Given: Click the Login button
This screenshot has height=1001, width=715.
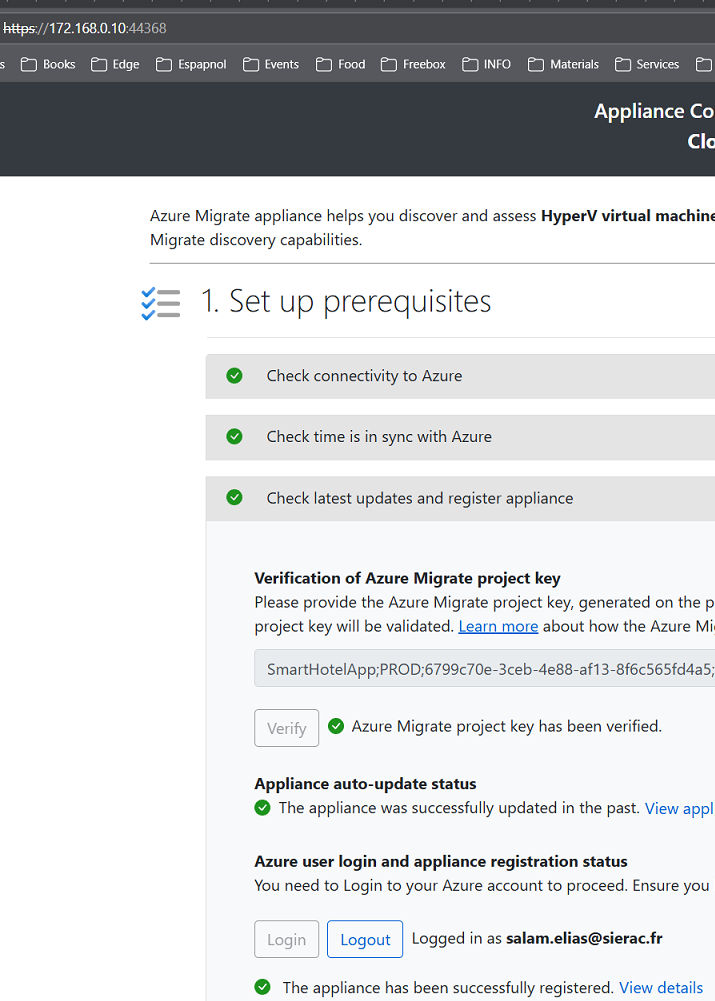Looking at the screenshot, I should 287,939.
